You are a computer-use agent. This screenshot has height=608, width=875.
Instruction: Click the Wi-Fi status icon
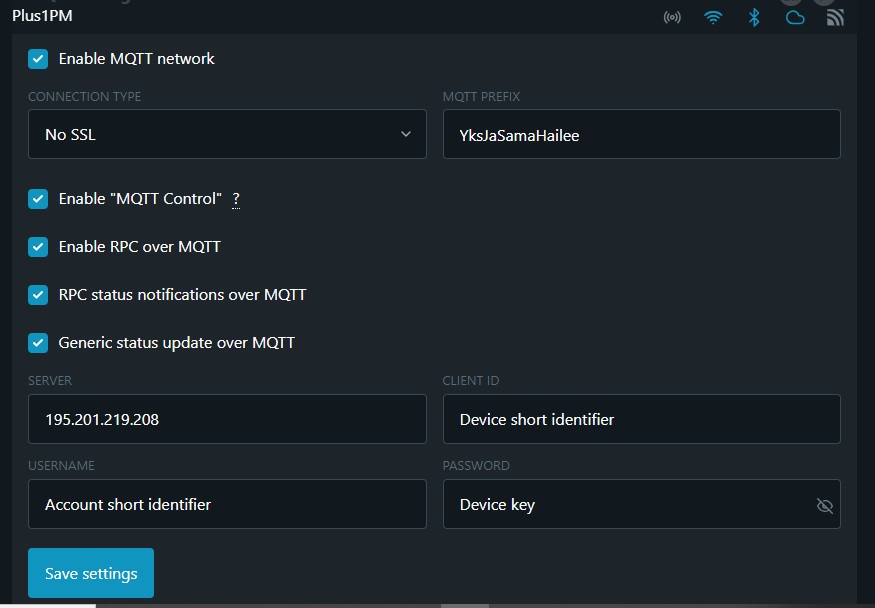713,17
